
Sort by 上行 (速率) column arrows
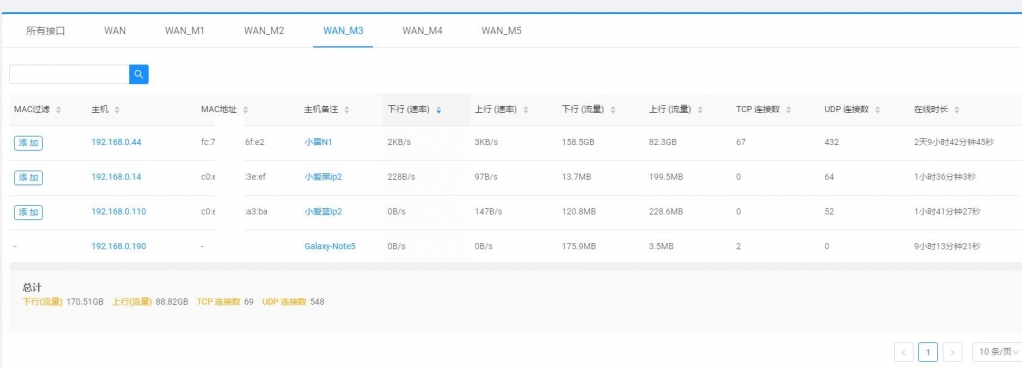tap(526, 110)
